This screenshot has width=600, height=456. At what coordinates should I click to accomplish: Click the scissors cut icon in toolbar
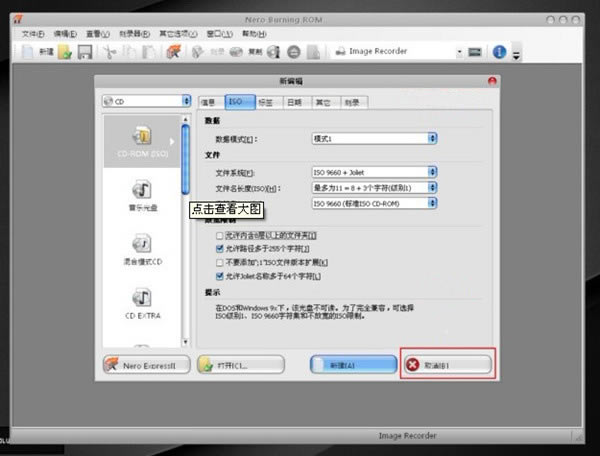coord(109,52)
